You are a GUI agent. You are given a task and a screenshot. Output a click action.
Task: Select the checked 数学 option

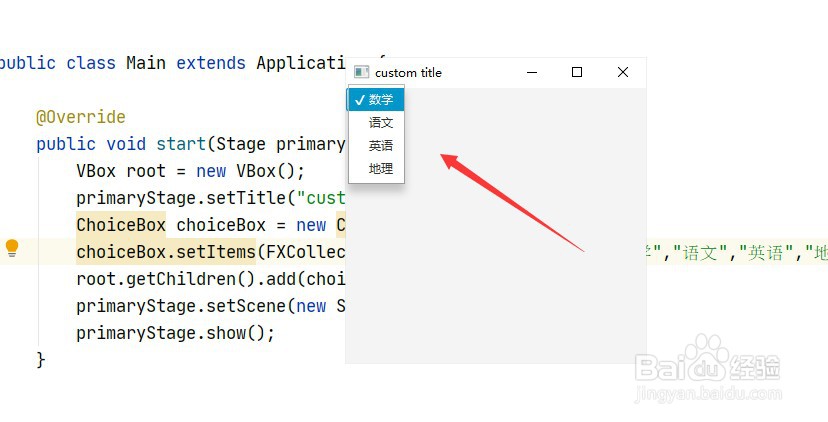pyautogui.click(x=380, y=99)
